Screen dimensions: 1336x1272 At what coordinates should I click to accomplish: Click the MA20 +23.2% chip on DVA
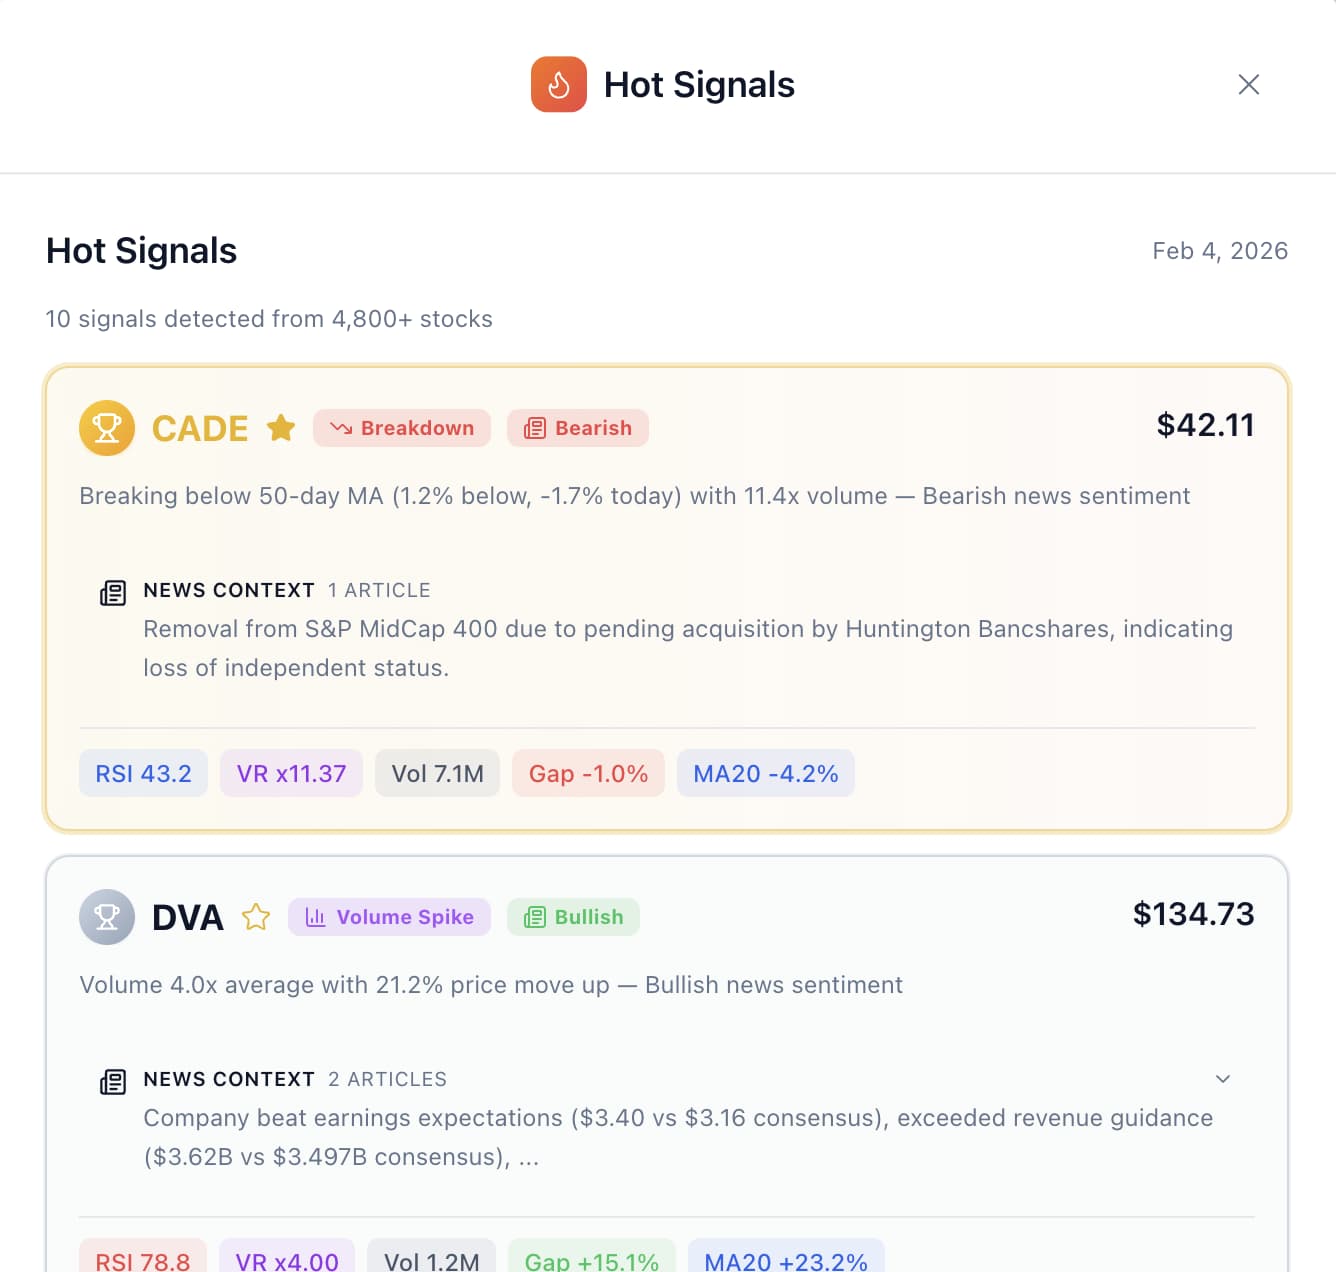pos(786,1260)
